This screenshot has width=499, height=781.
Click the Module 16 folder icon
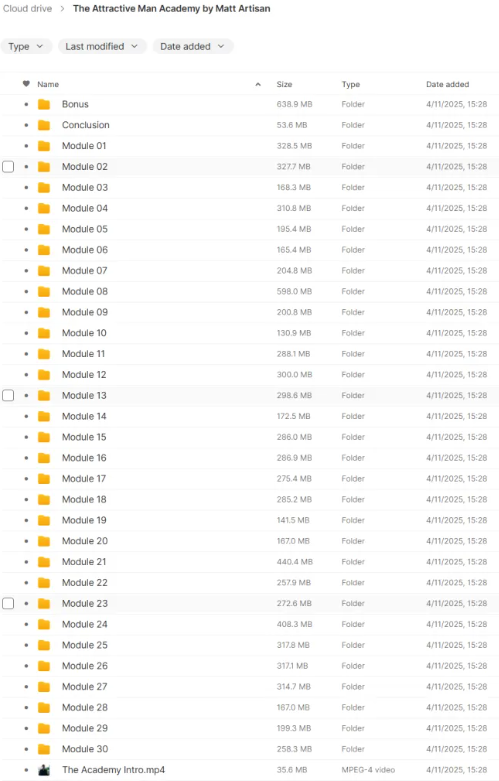point(44,458)
